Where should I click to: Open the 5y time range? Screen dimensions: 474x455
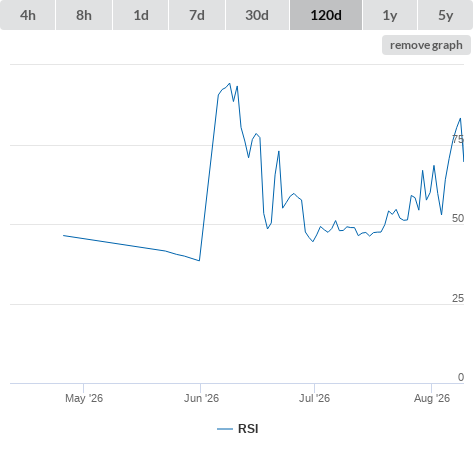446,15
